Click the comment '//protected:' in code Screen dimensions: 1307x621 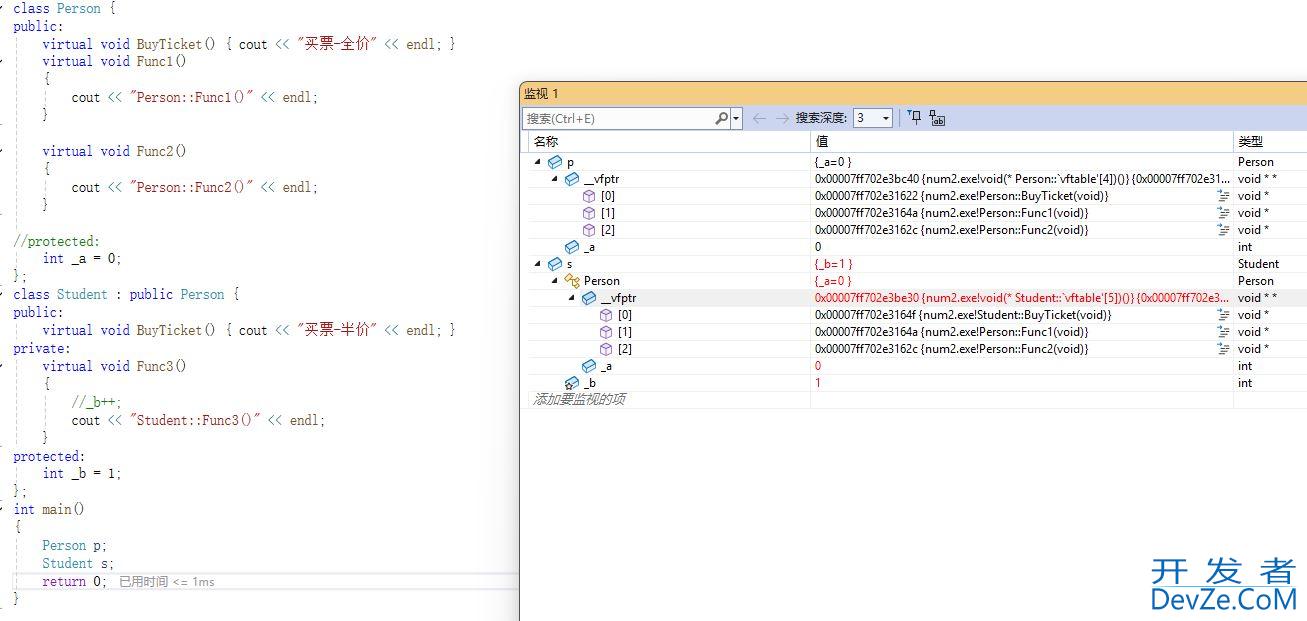[56, 241]
